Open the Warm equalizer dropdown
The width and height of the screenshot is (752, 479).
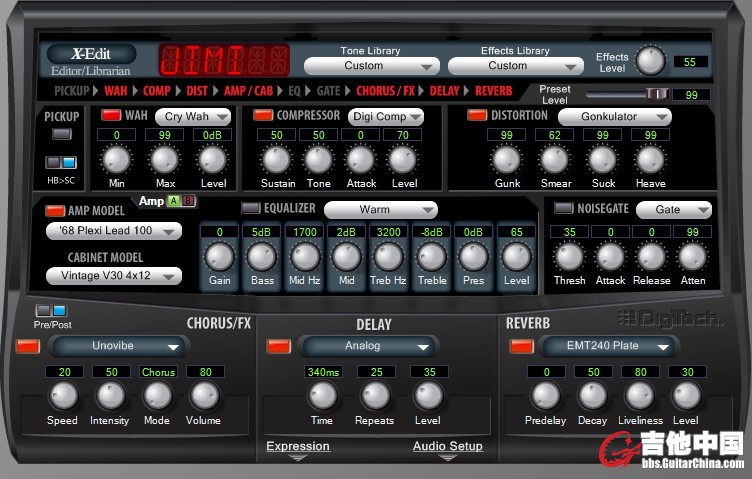pyautogui.click(x=381, y=210)
